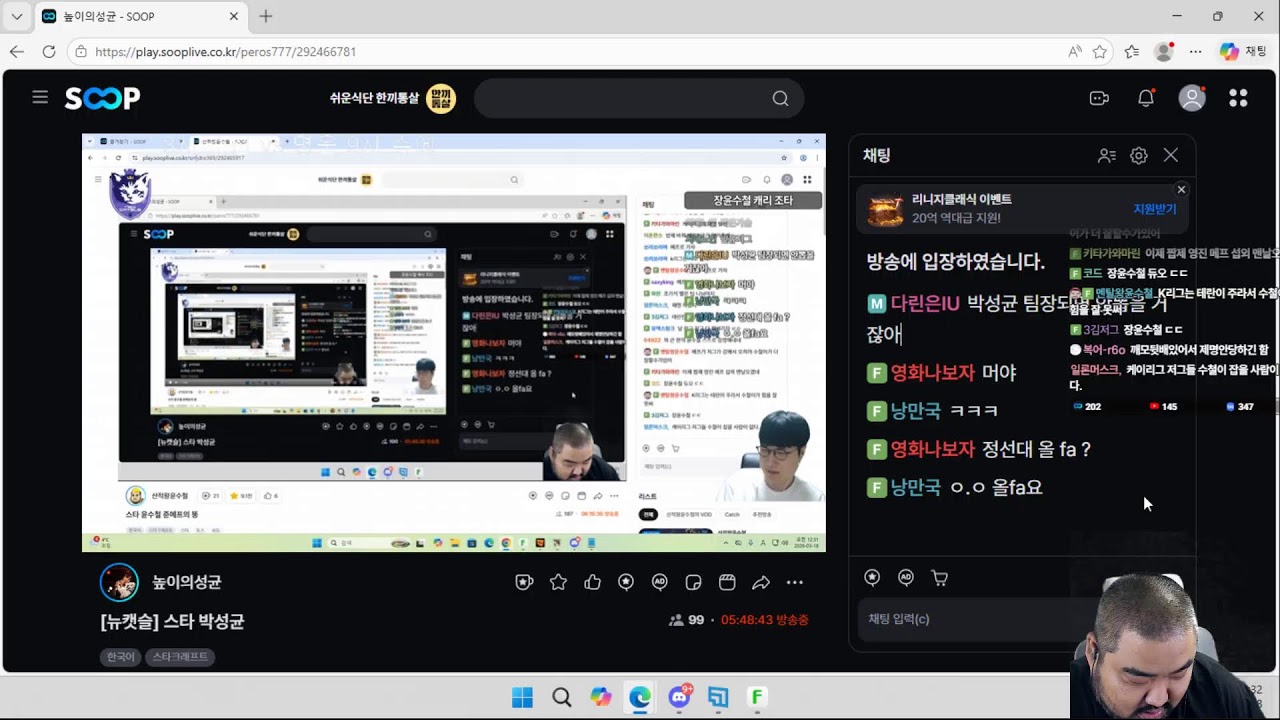Click the stream title [뉴캣슬] 스타 박성균

click(172, 621)
